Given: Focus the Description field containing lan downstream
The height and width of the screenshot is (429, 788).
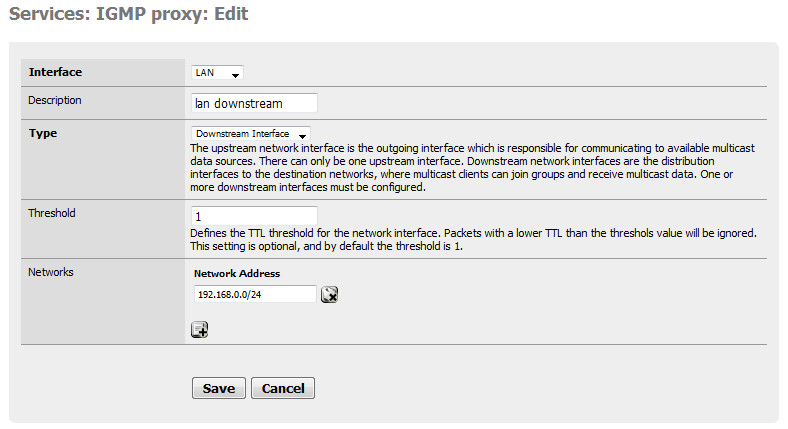Looking at the screenshot, I should [254, 103].
